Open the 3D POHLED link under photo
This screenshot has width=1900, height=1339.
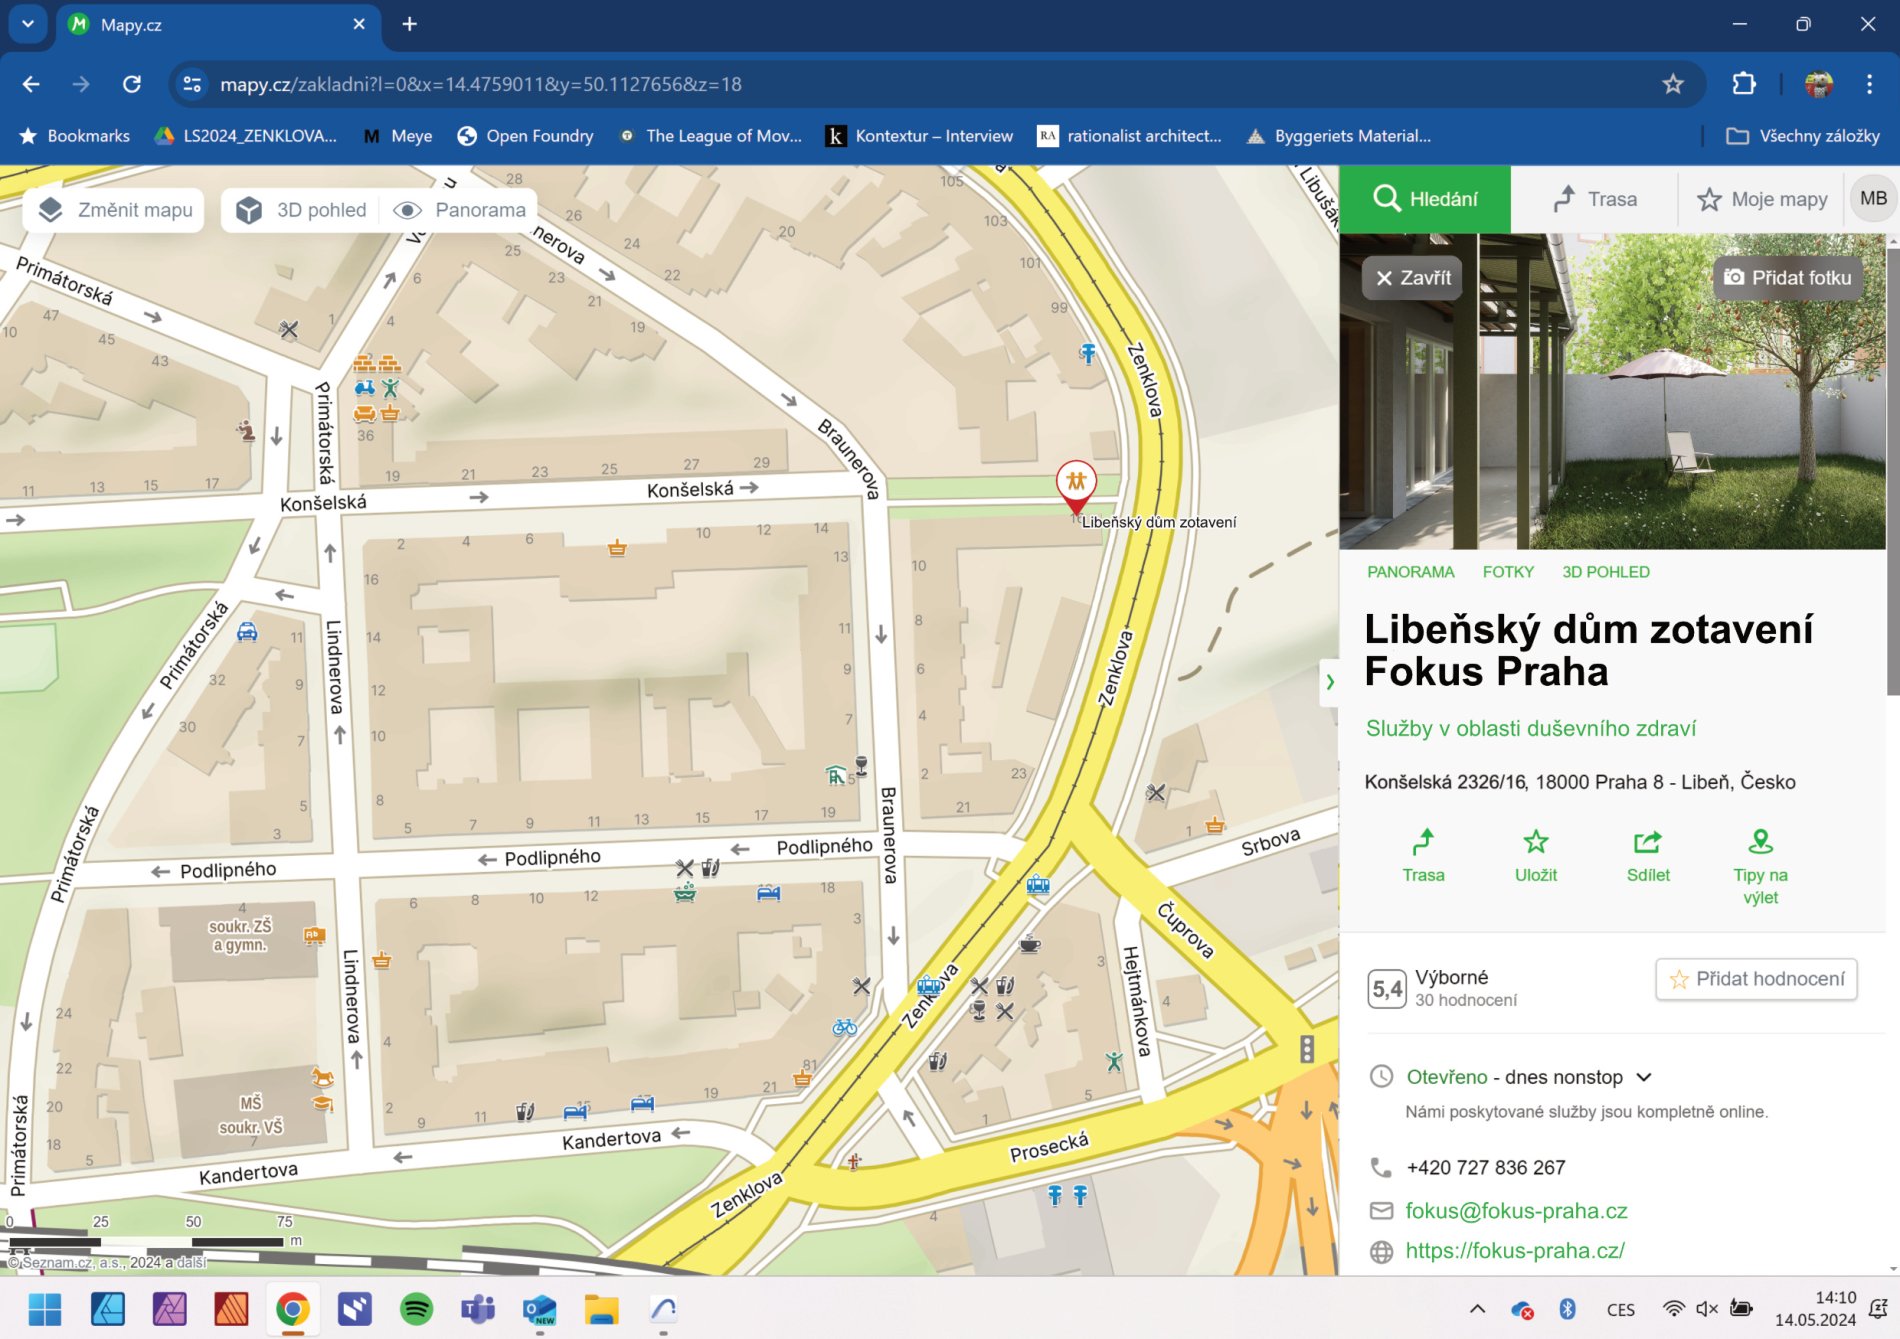coord(1606,572)
